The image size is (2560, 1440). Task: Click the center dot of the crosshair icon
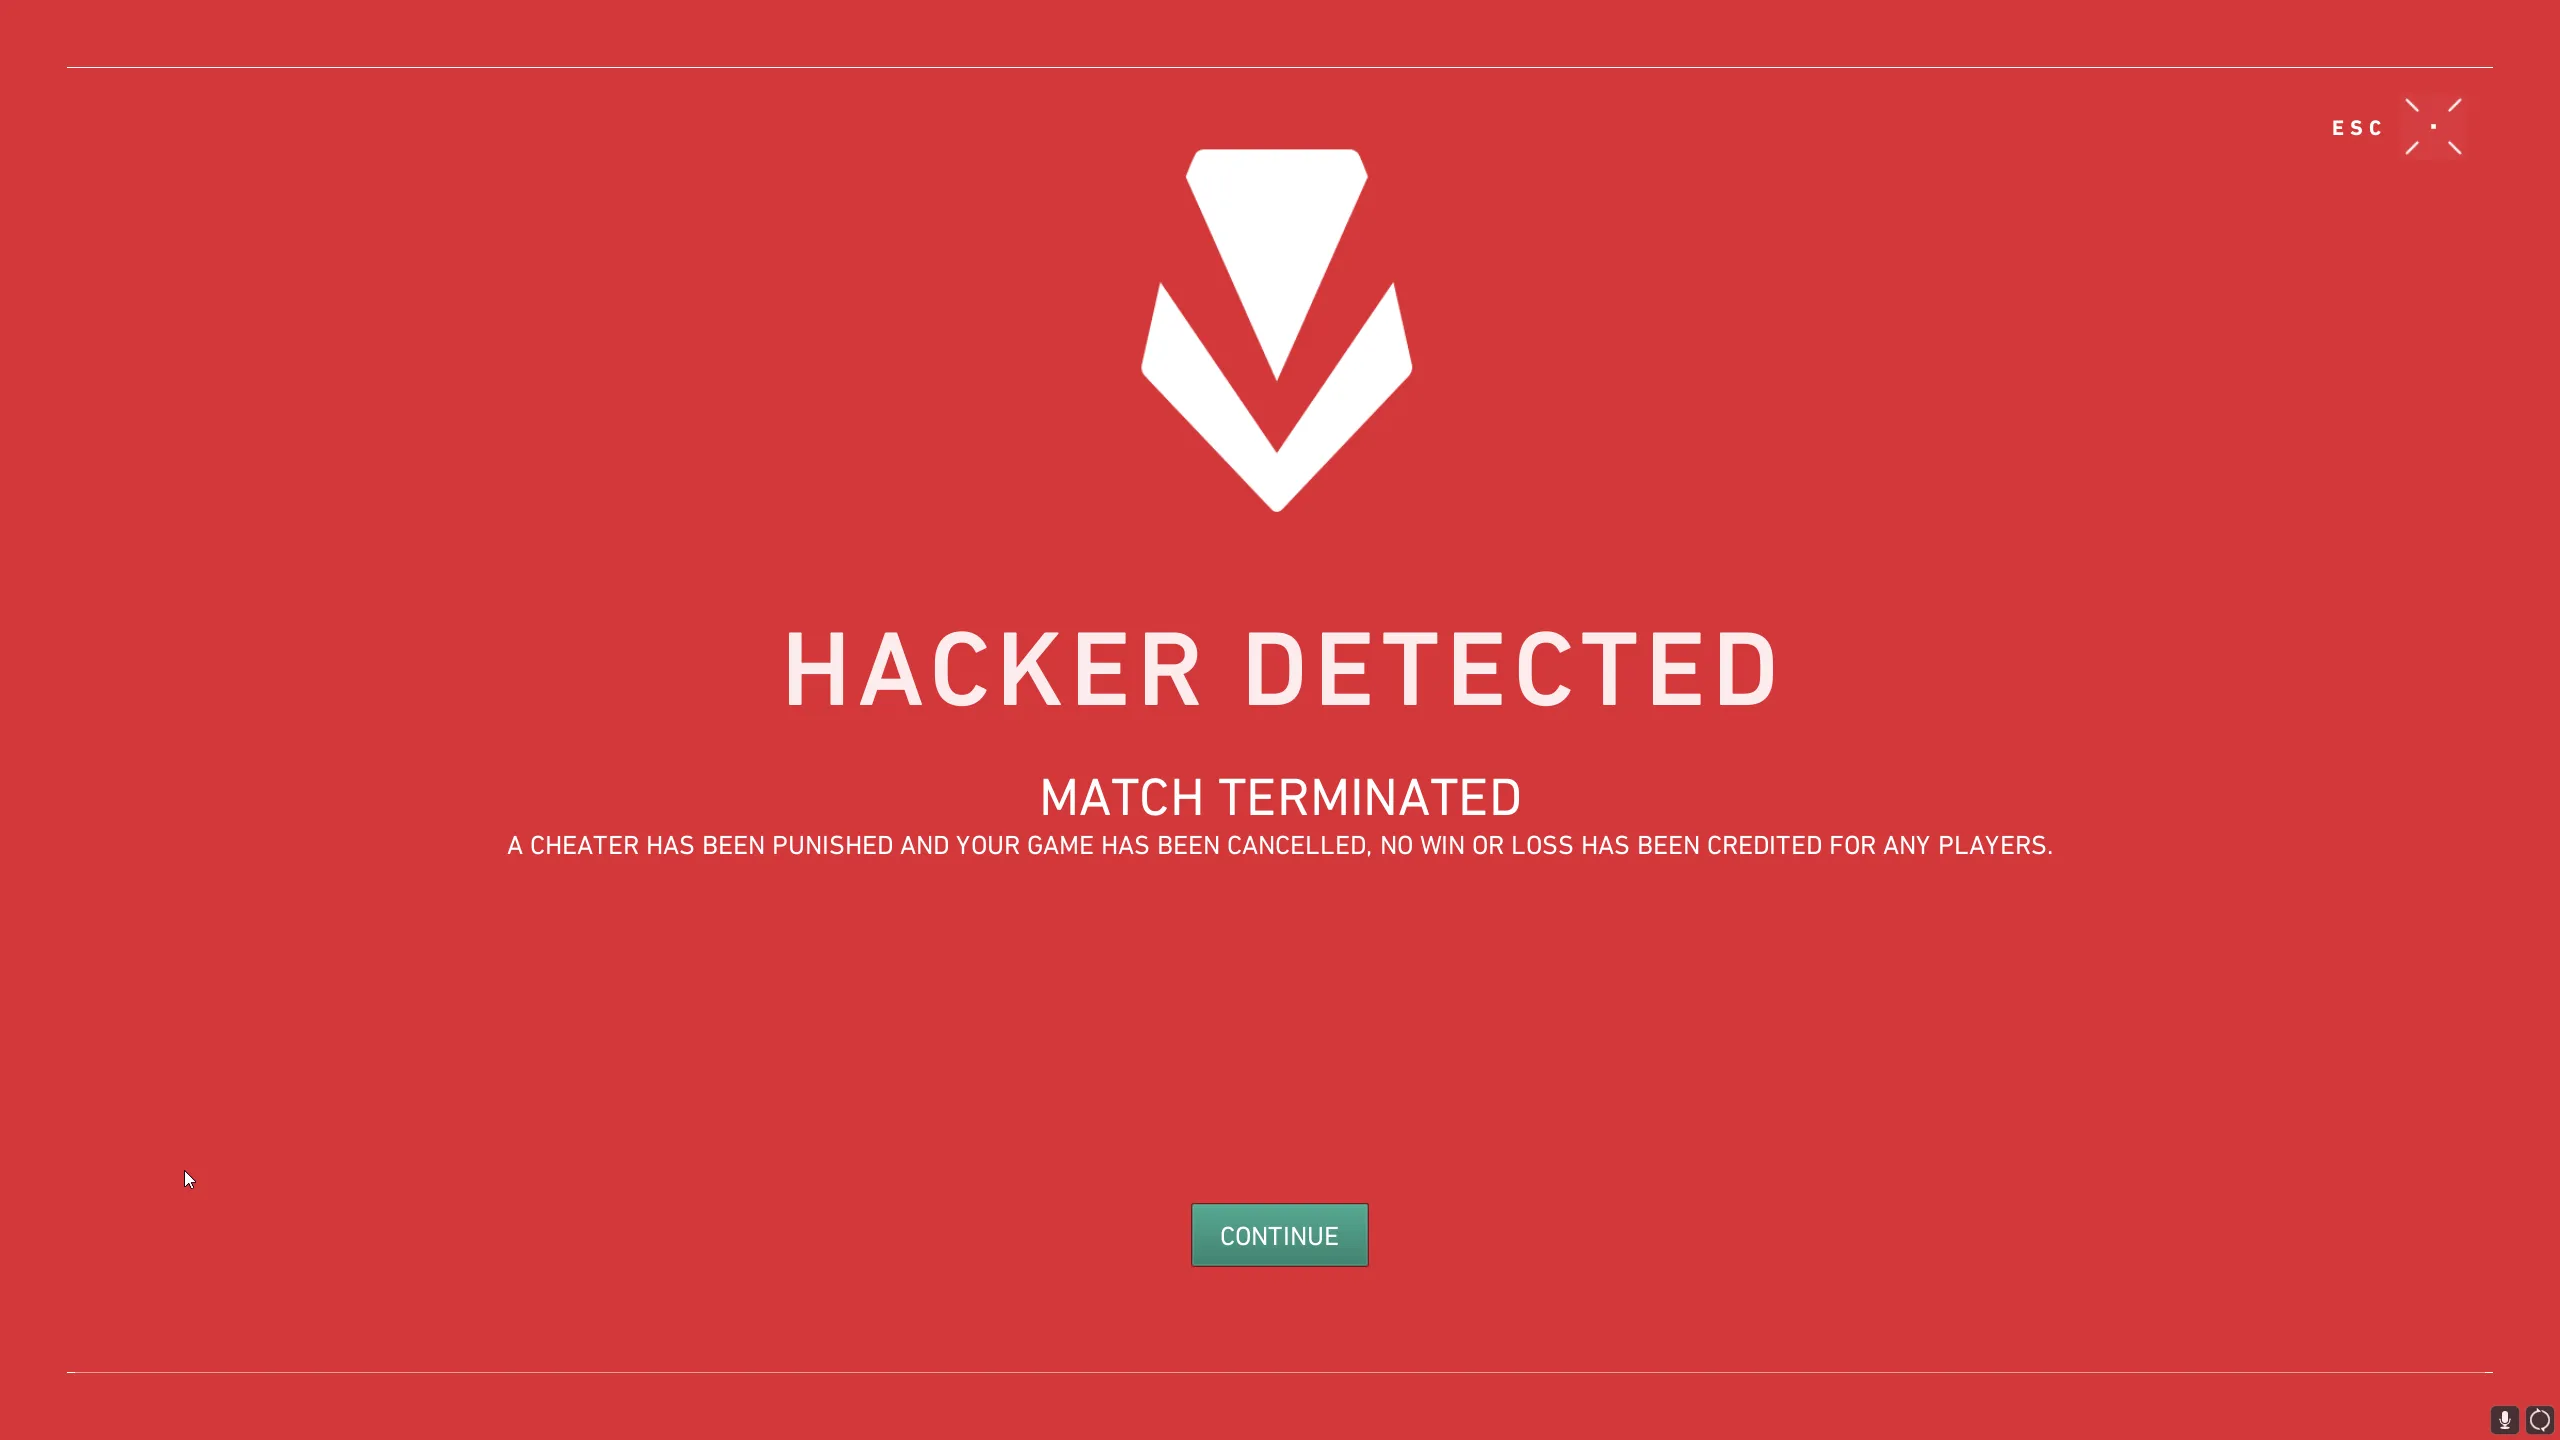tap(2433, 127)
